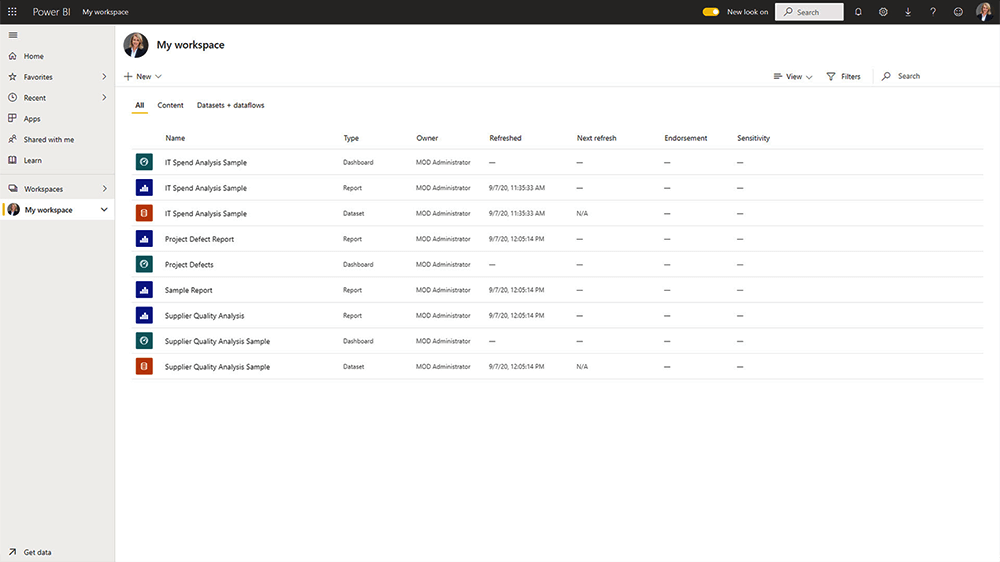Click dashboard icon for Supplier Quality Analysis Sample
This screenshot has width=1000, height=562.
coord(144,341)
